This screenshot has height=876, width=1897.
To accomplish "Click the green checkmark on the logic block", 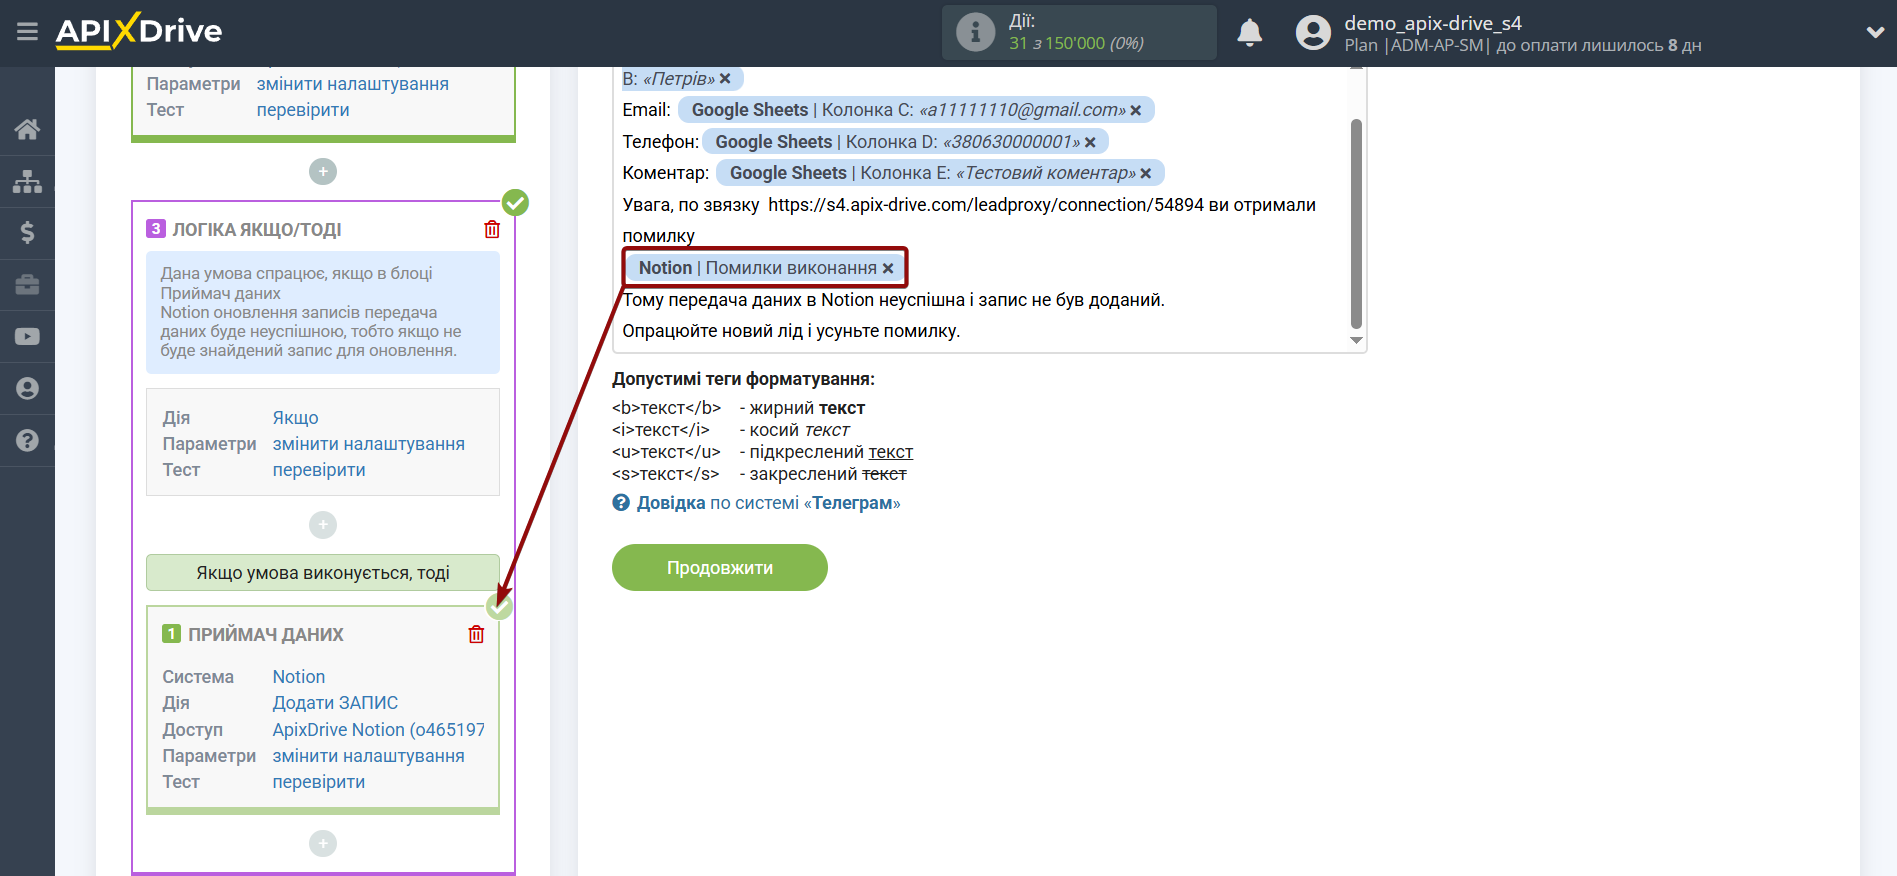I will click(x=515, y=203).
